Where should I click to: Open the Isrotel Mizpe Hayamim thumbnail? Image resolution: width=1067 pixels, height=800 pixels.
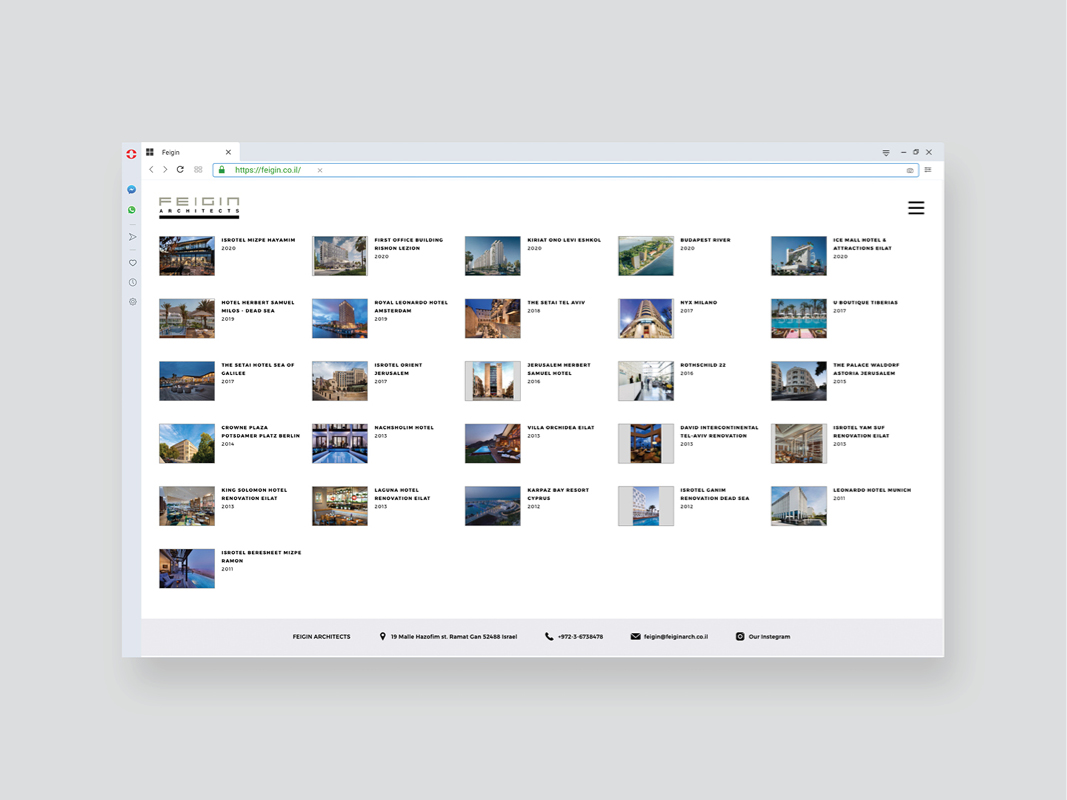tap(187, 256)
